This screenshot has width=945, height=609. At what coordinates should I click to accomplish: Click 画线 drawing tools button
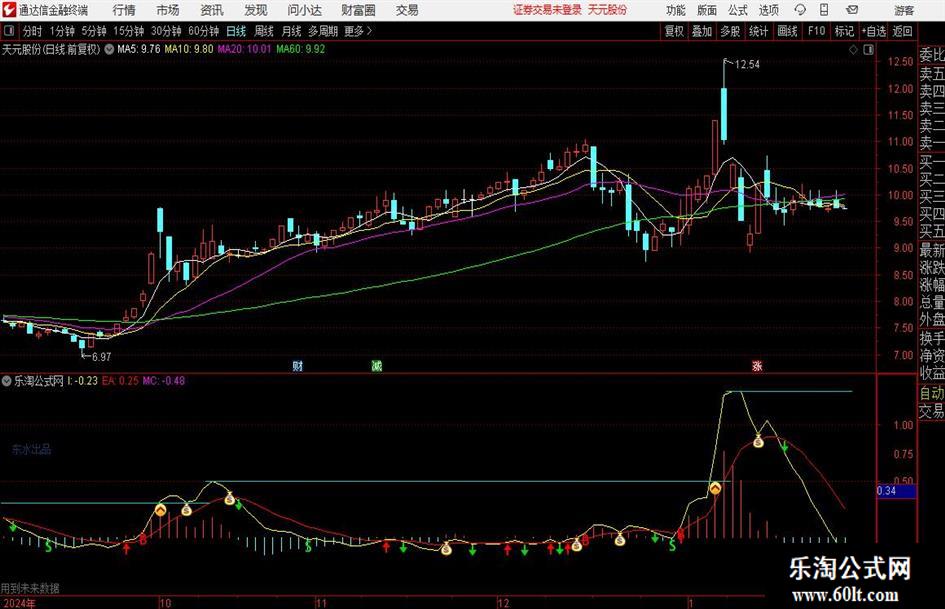coord(787,31)
